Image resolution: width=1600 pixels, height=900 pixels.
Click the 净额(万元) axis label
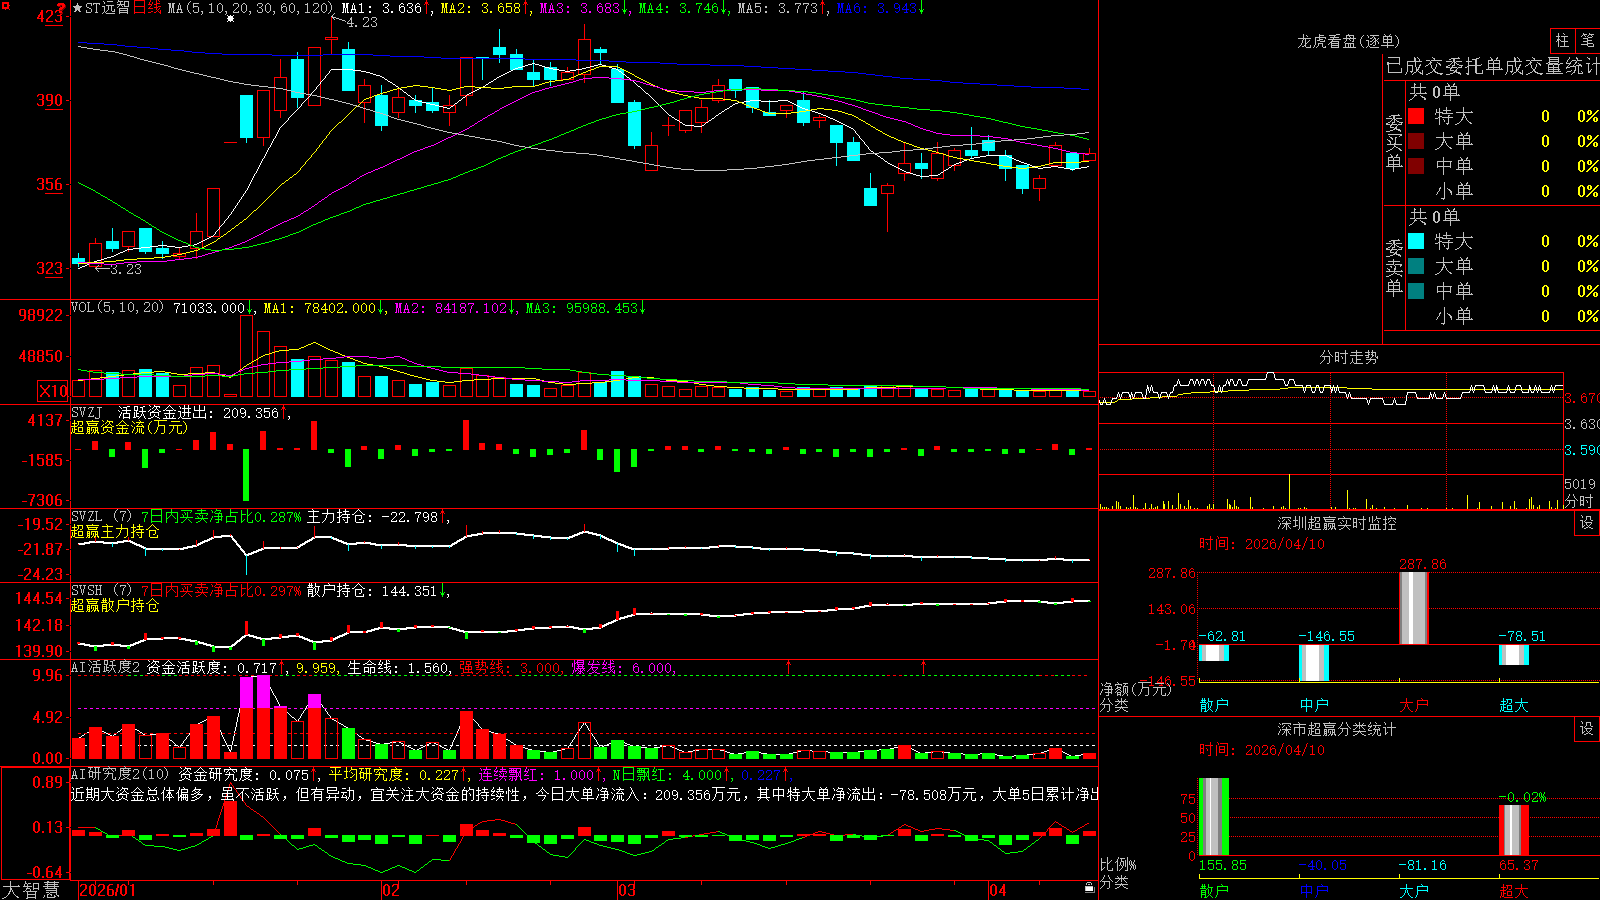point(1135,689)
